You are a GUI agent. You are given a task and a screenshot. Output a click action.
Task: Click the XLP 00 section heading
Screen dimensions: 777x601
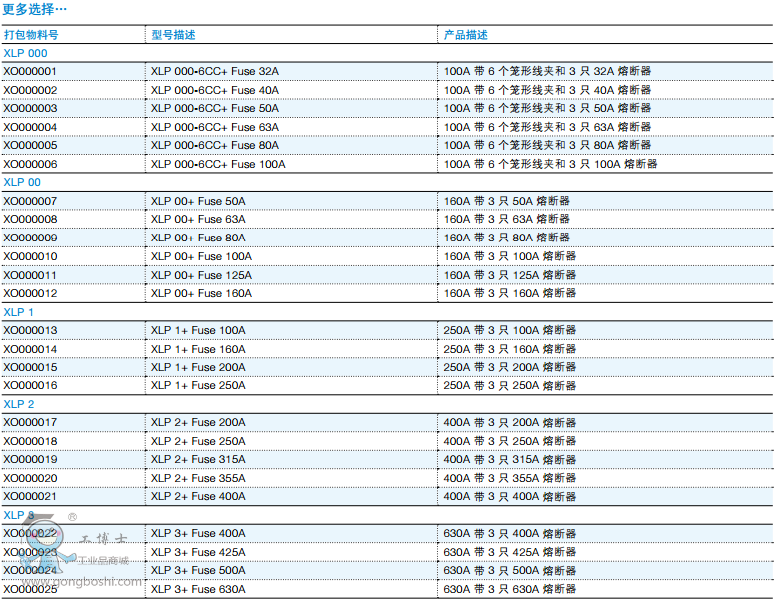coord(22,182)
